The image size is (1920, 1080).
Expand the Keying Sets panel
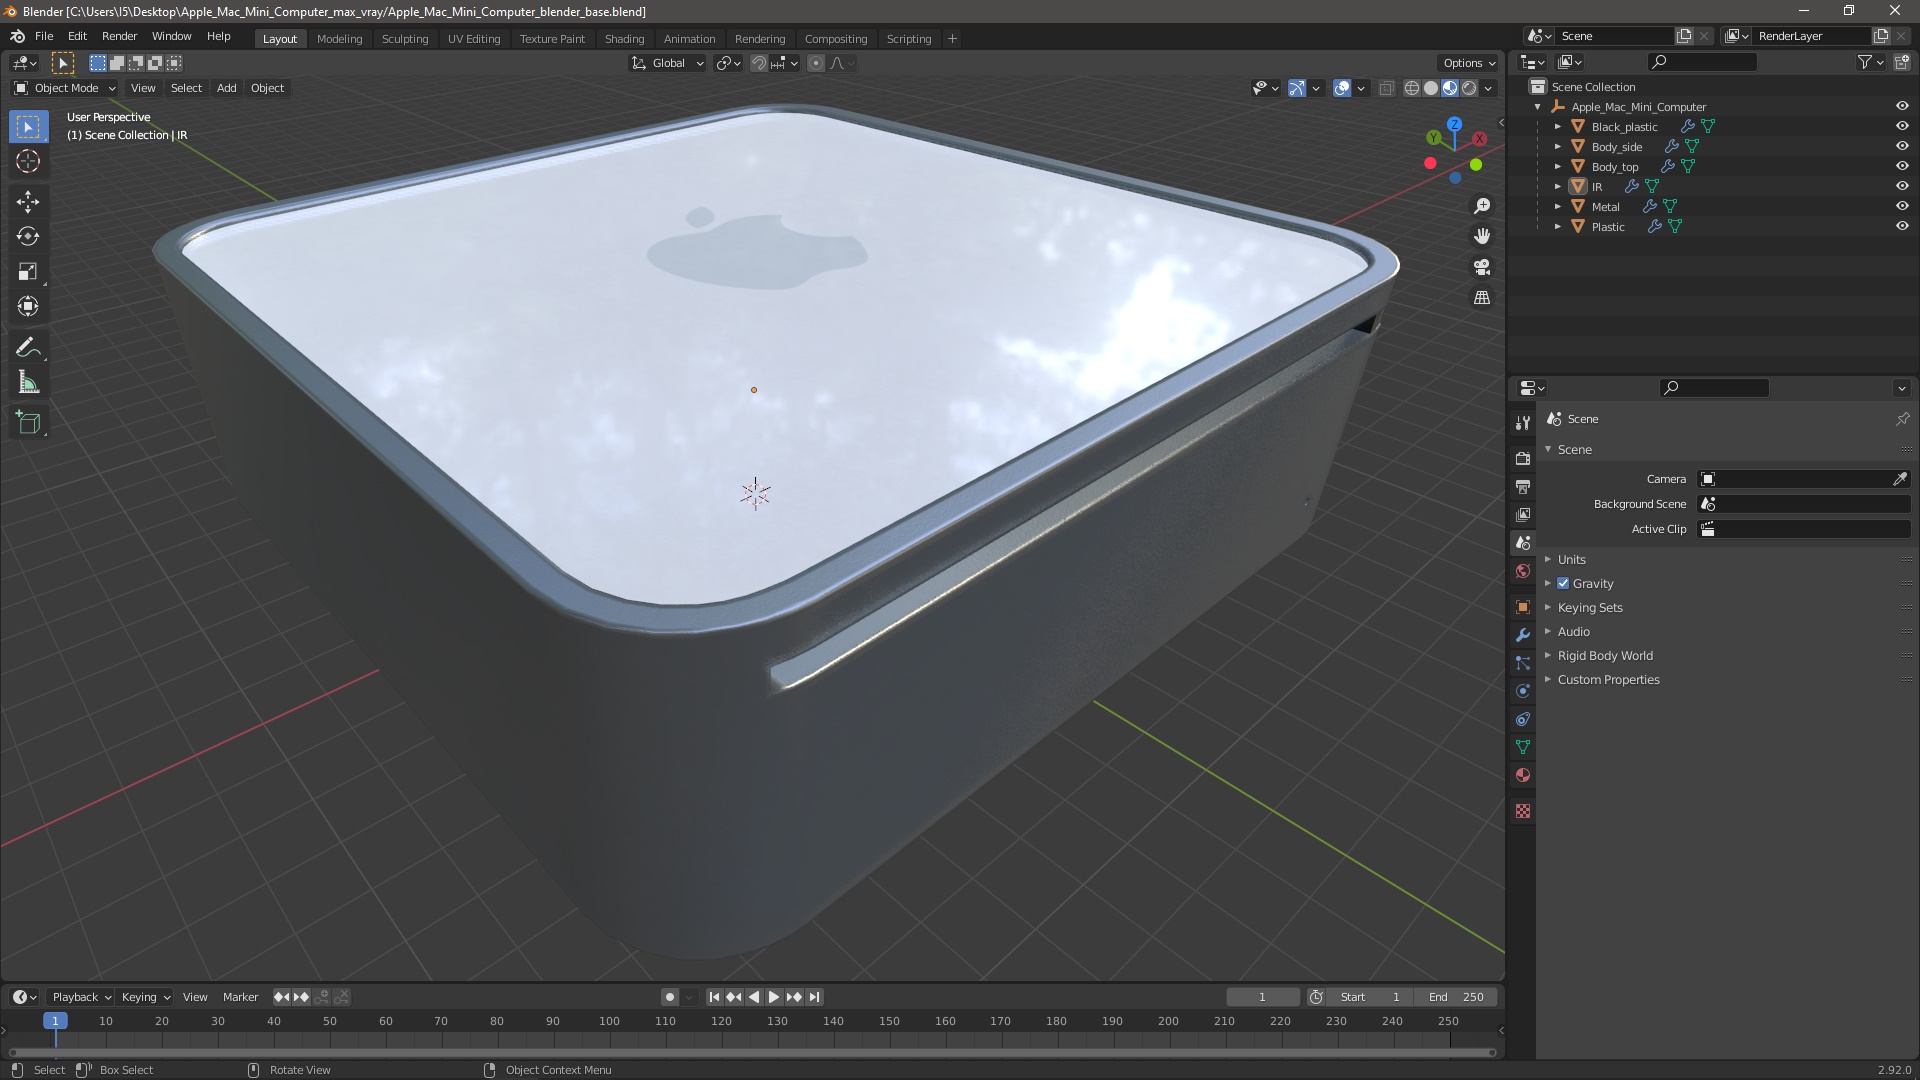point(1590,607)
